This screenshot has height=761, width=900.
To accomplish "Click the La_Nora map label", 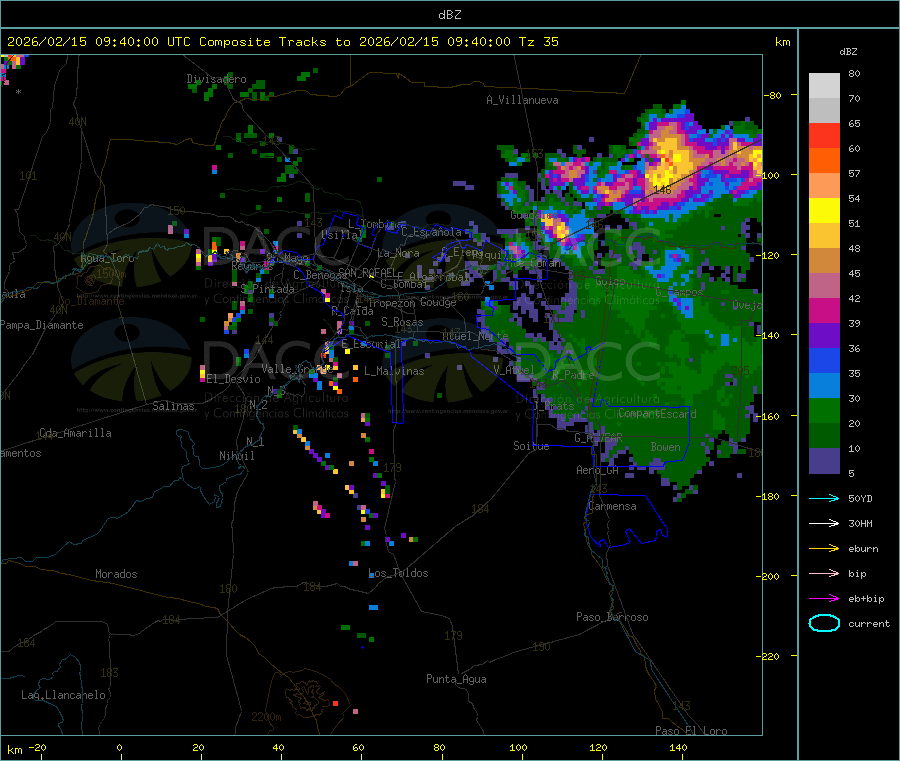I will click(398, 253).
